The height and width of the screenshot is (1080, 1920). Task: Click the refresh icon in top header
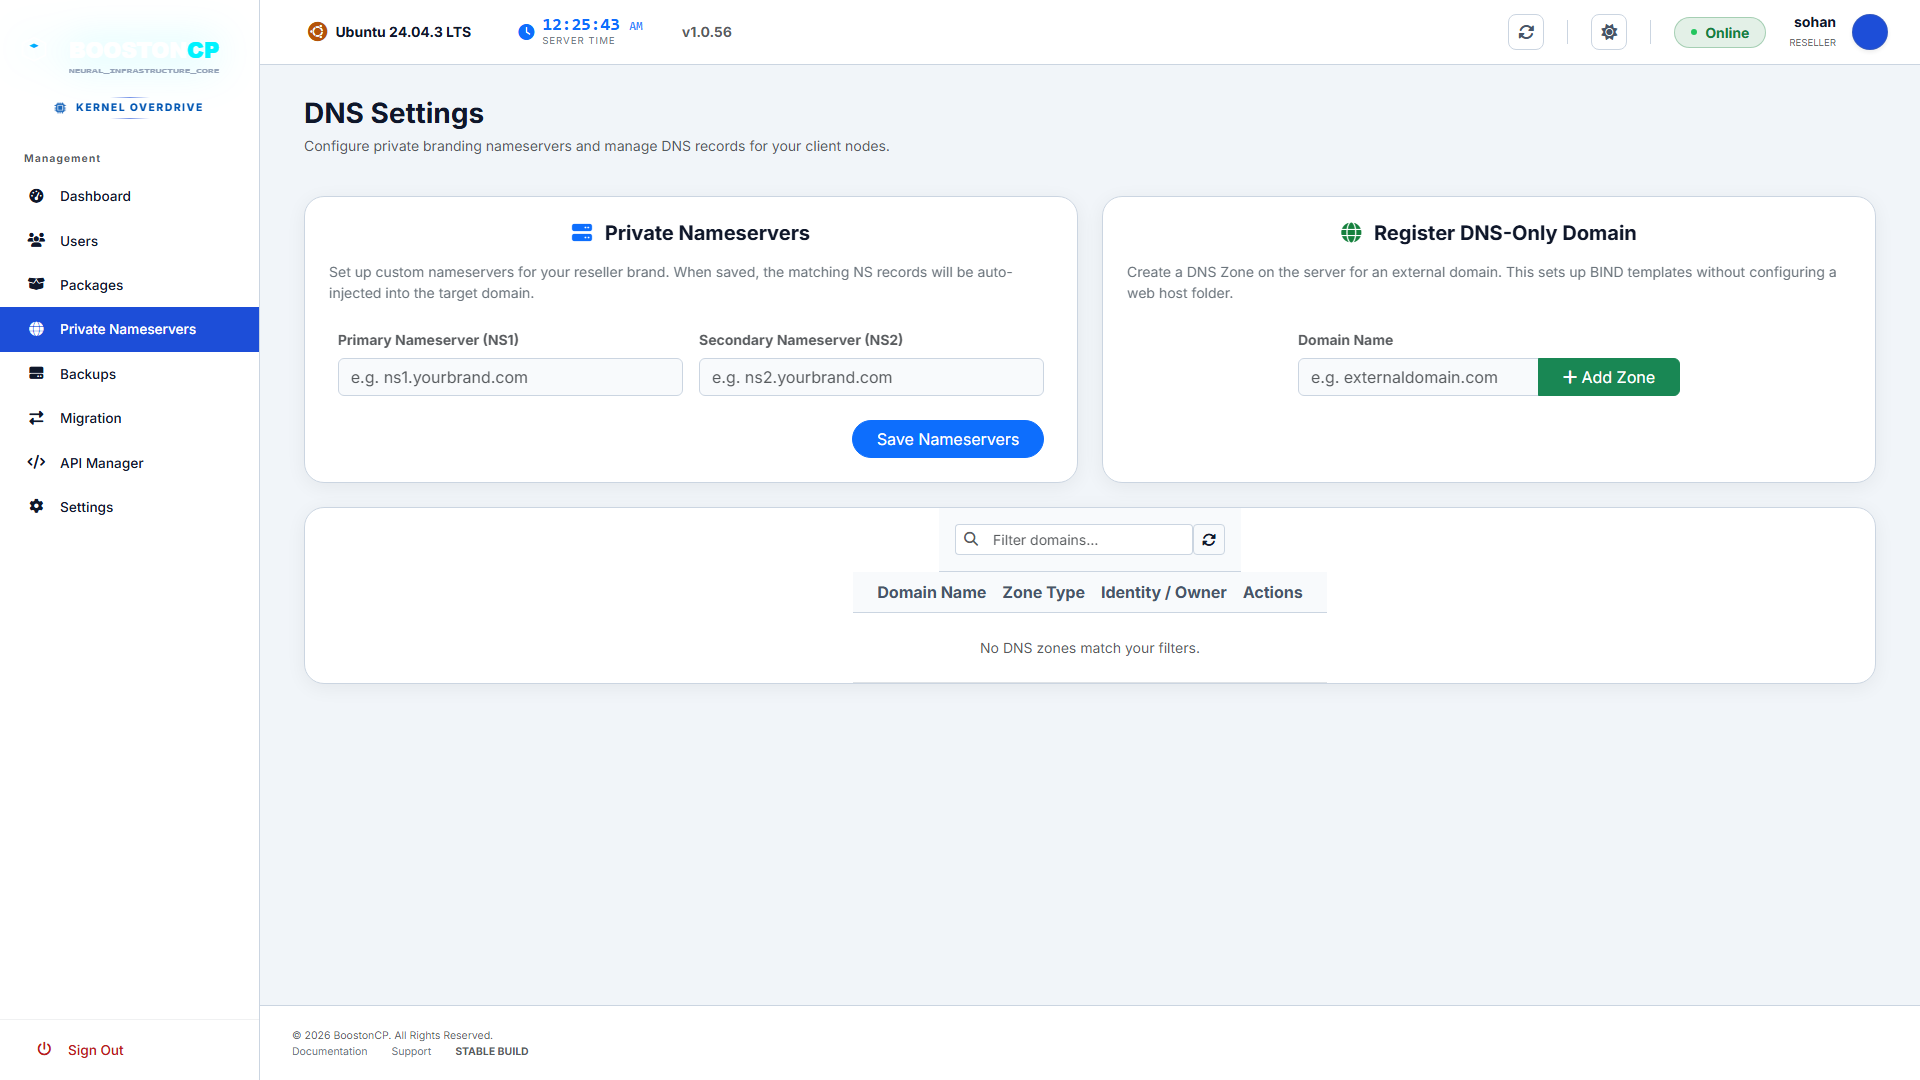click(1526, 32)
